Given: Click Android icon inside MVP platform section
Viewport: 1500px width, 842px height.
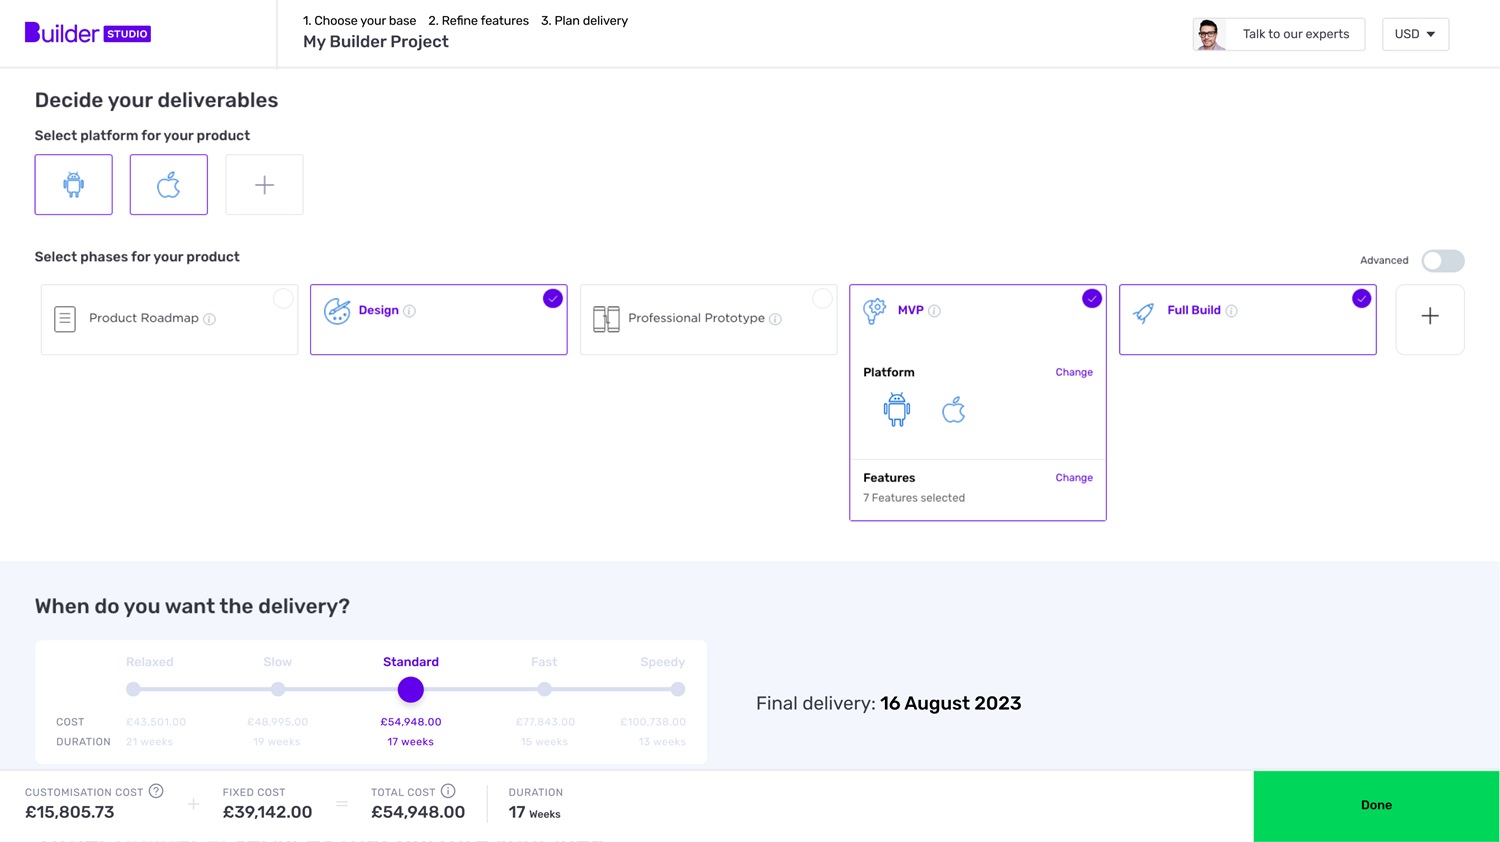Looking at the screenshot, I should click(x=897, y=410).
